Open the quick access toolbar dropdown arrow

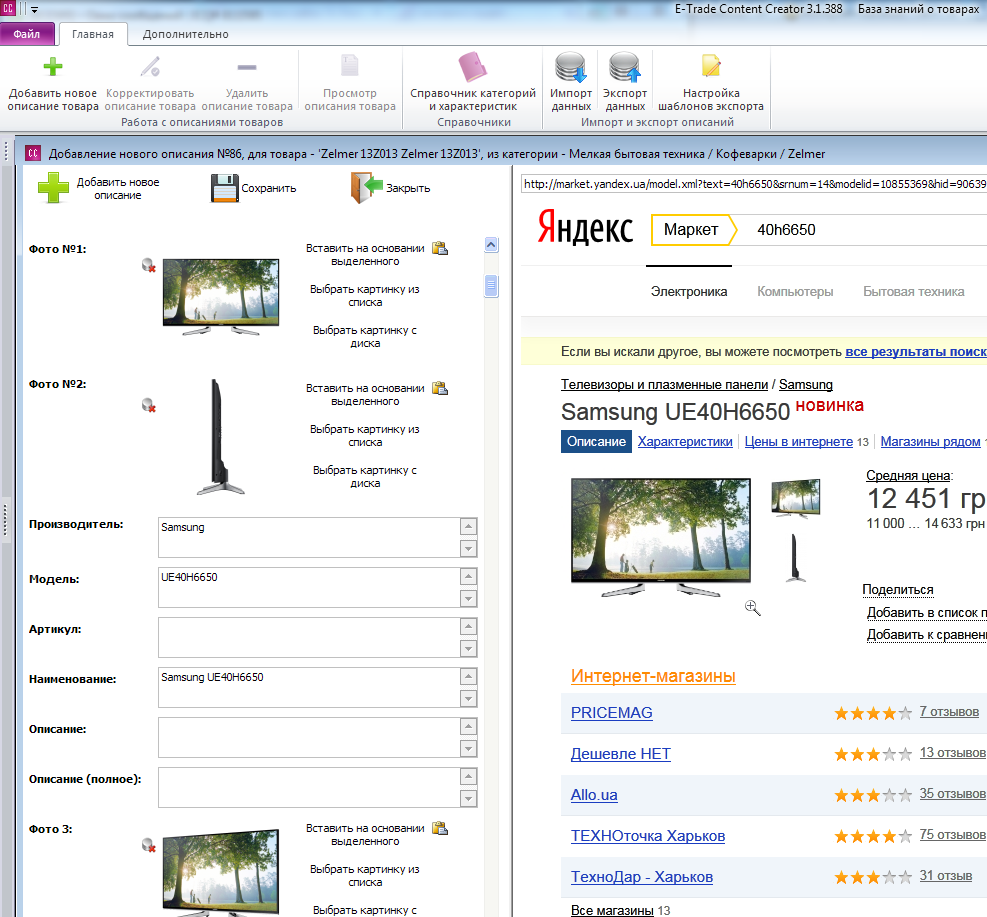[34, 10]
